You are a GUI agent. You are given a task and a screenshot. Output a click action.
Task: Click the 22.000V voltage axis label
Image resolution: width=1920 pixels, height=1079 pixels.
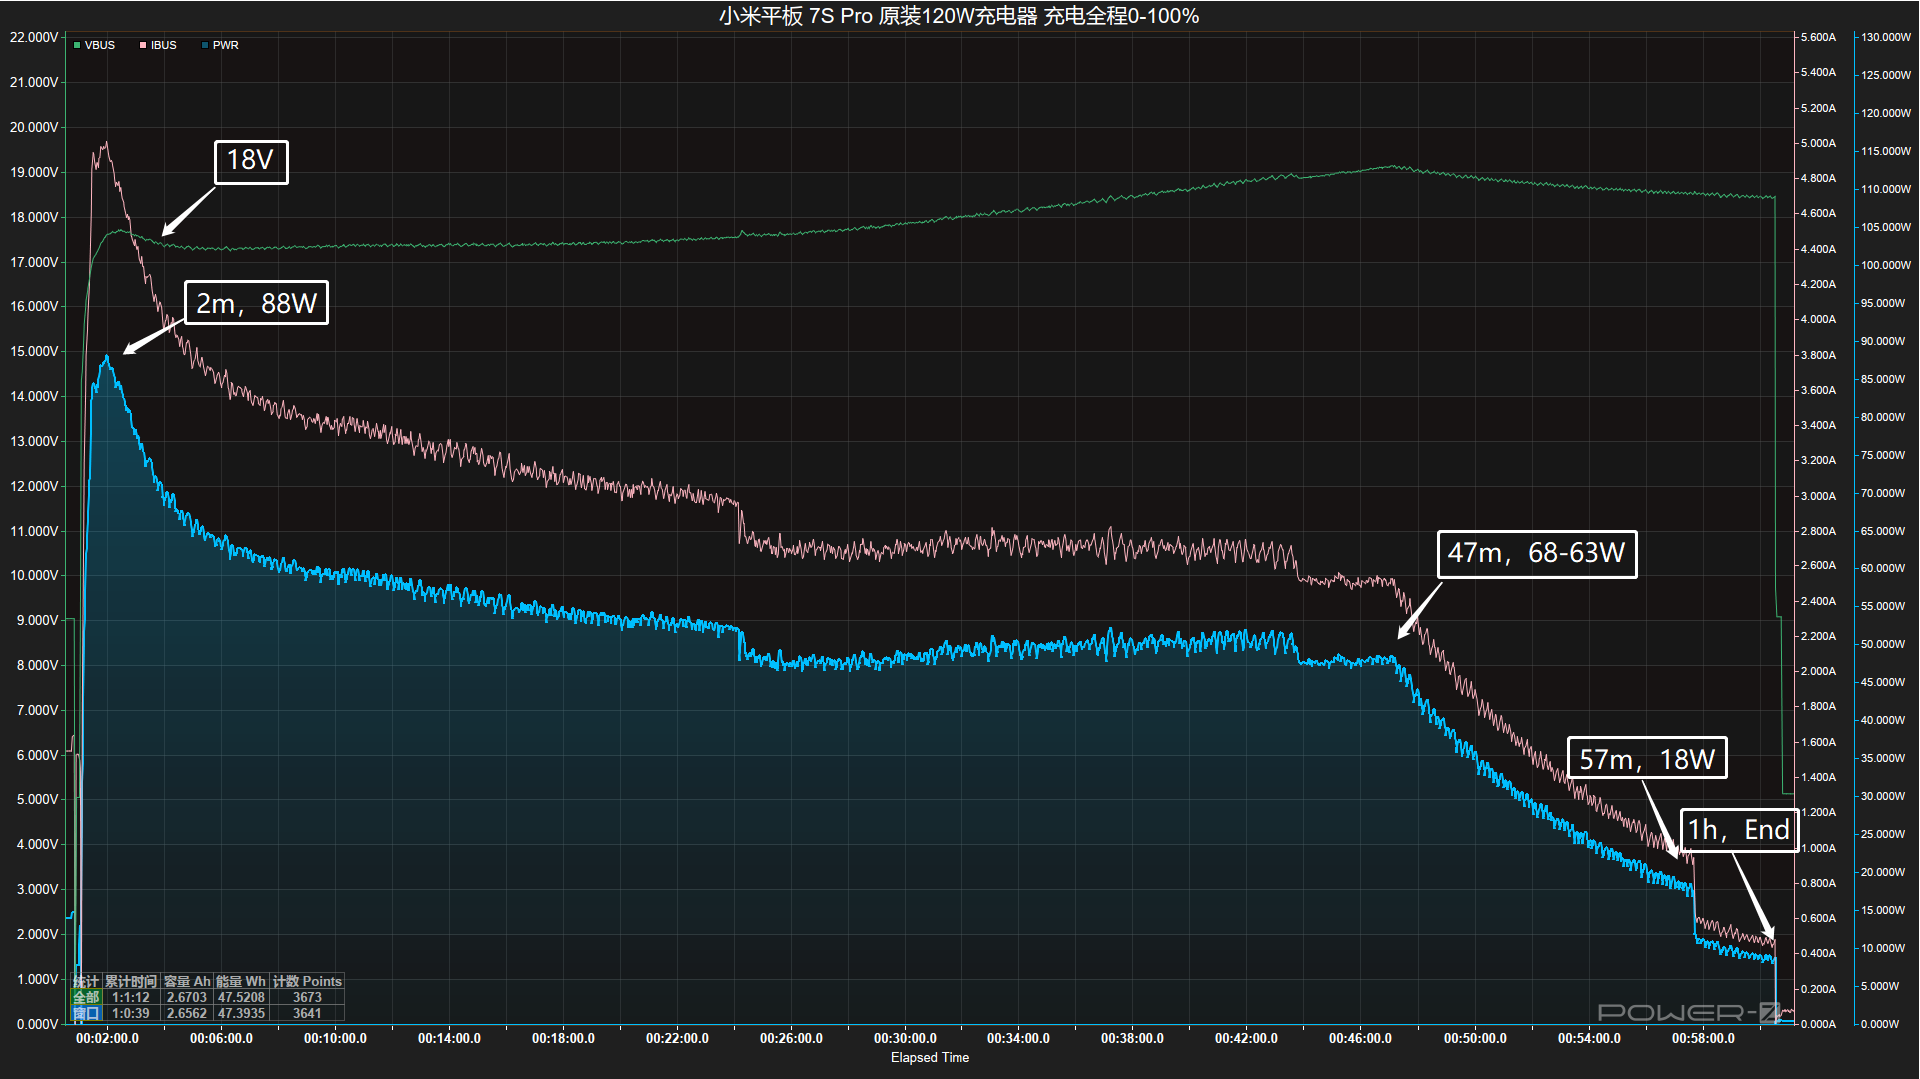(x=34, y=37)
